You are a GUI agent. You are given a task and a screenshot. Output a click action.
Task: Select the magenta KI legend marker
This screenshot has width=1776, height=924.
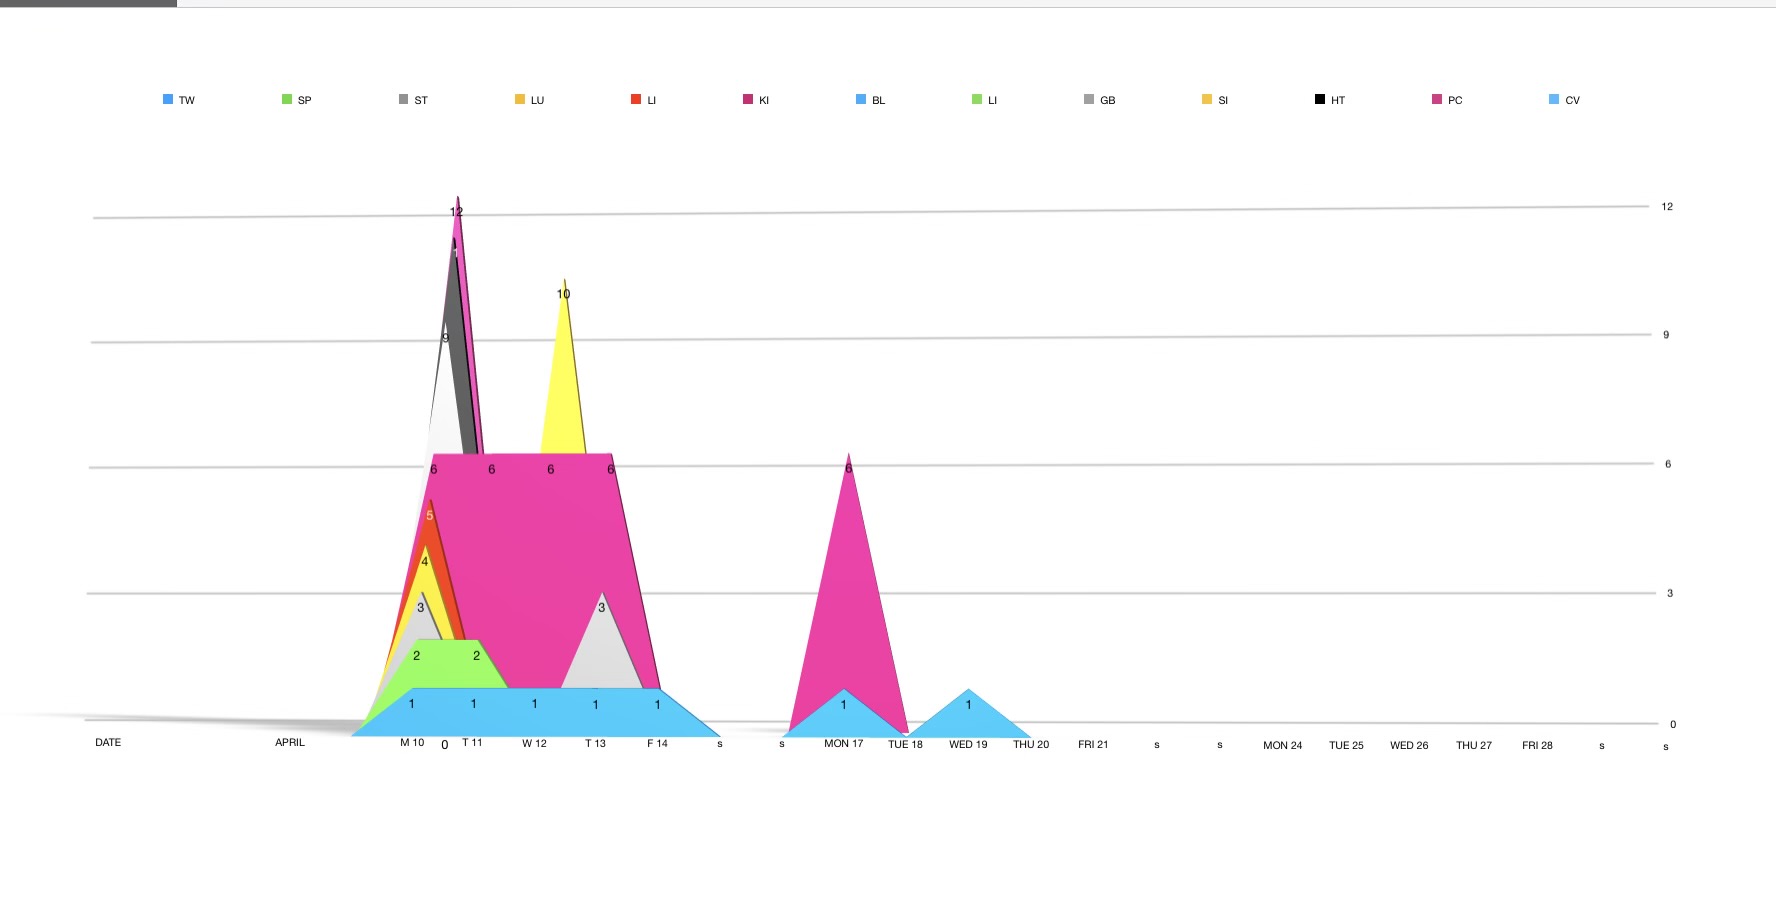(x=748, y=99)
